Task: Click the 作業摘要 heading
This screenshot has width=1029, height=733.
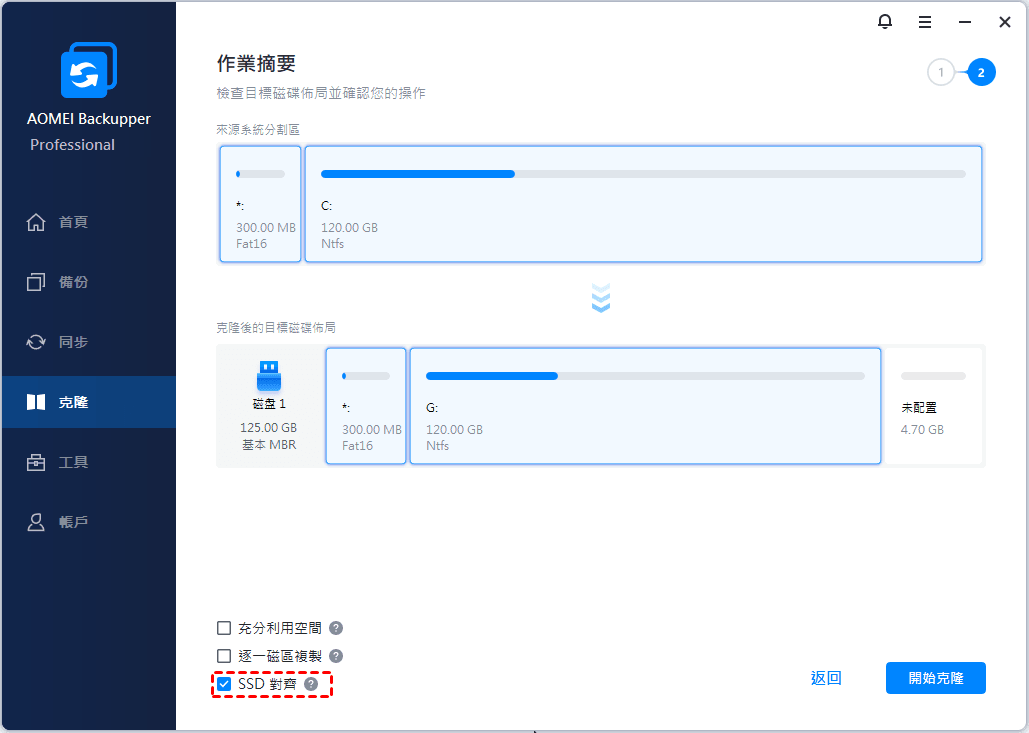Action: (256, 64)
